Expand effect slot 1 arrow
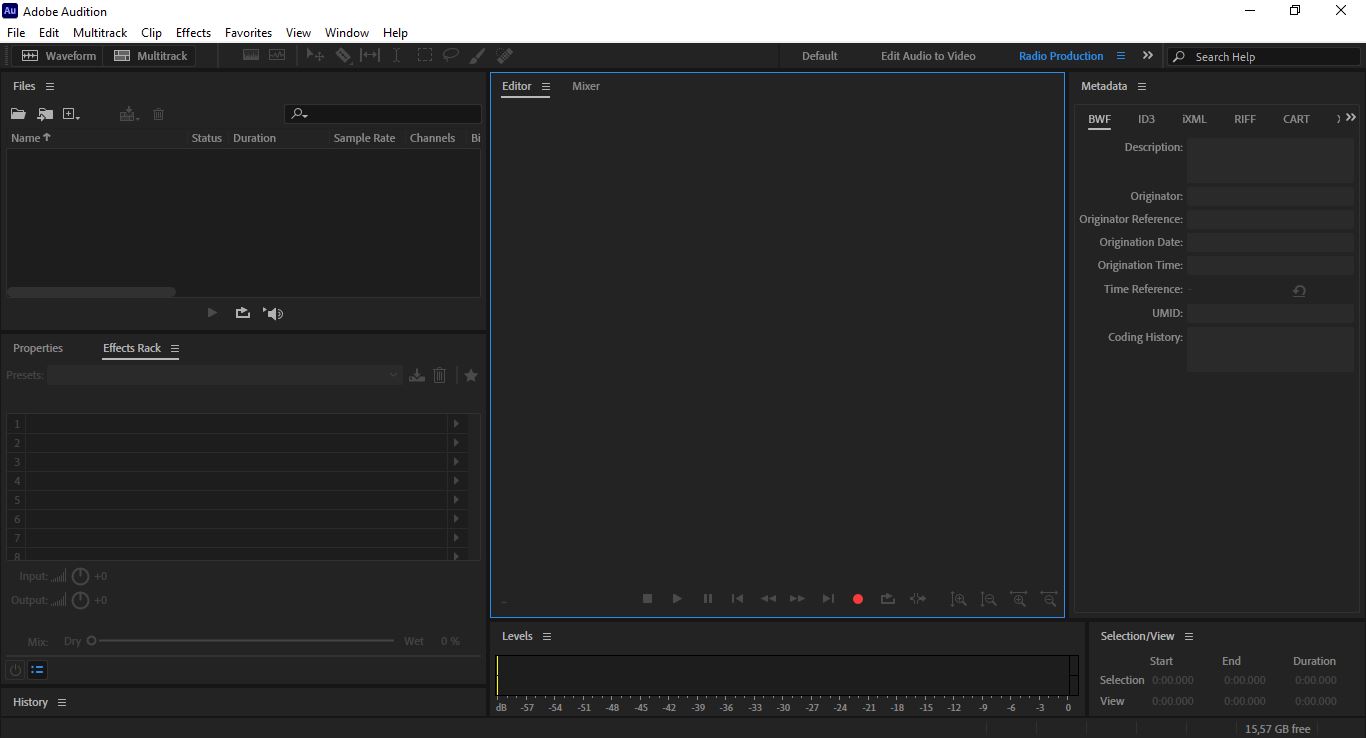Viewport: 1366px width, 738px height. coord(457,424)
